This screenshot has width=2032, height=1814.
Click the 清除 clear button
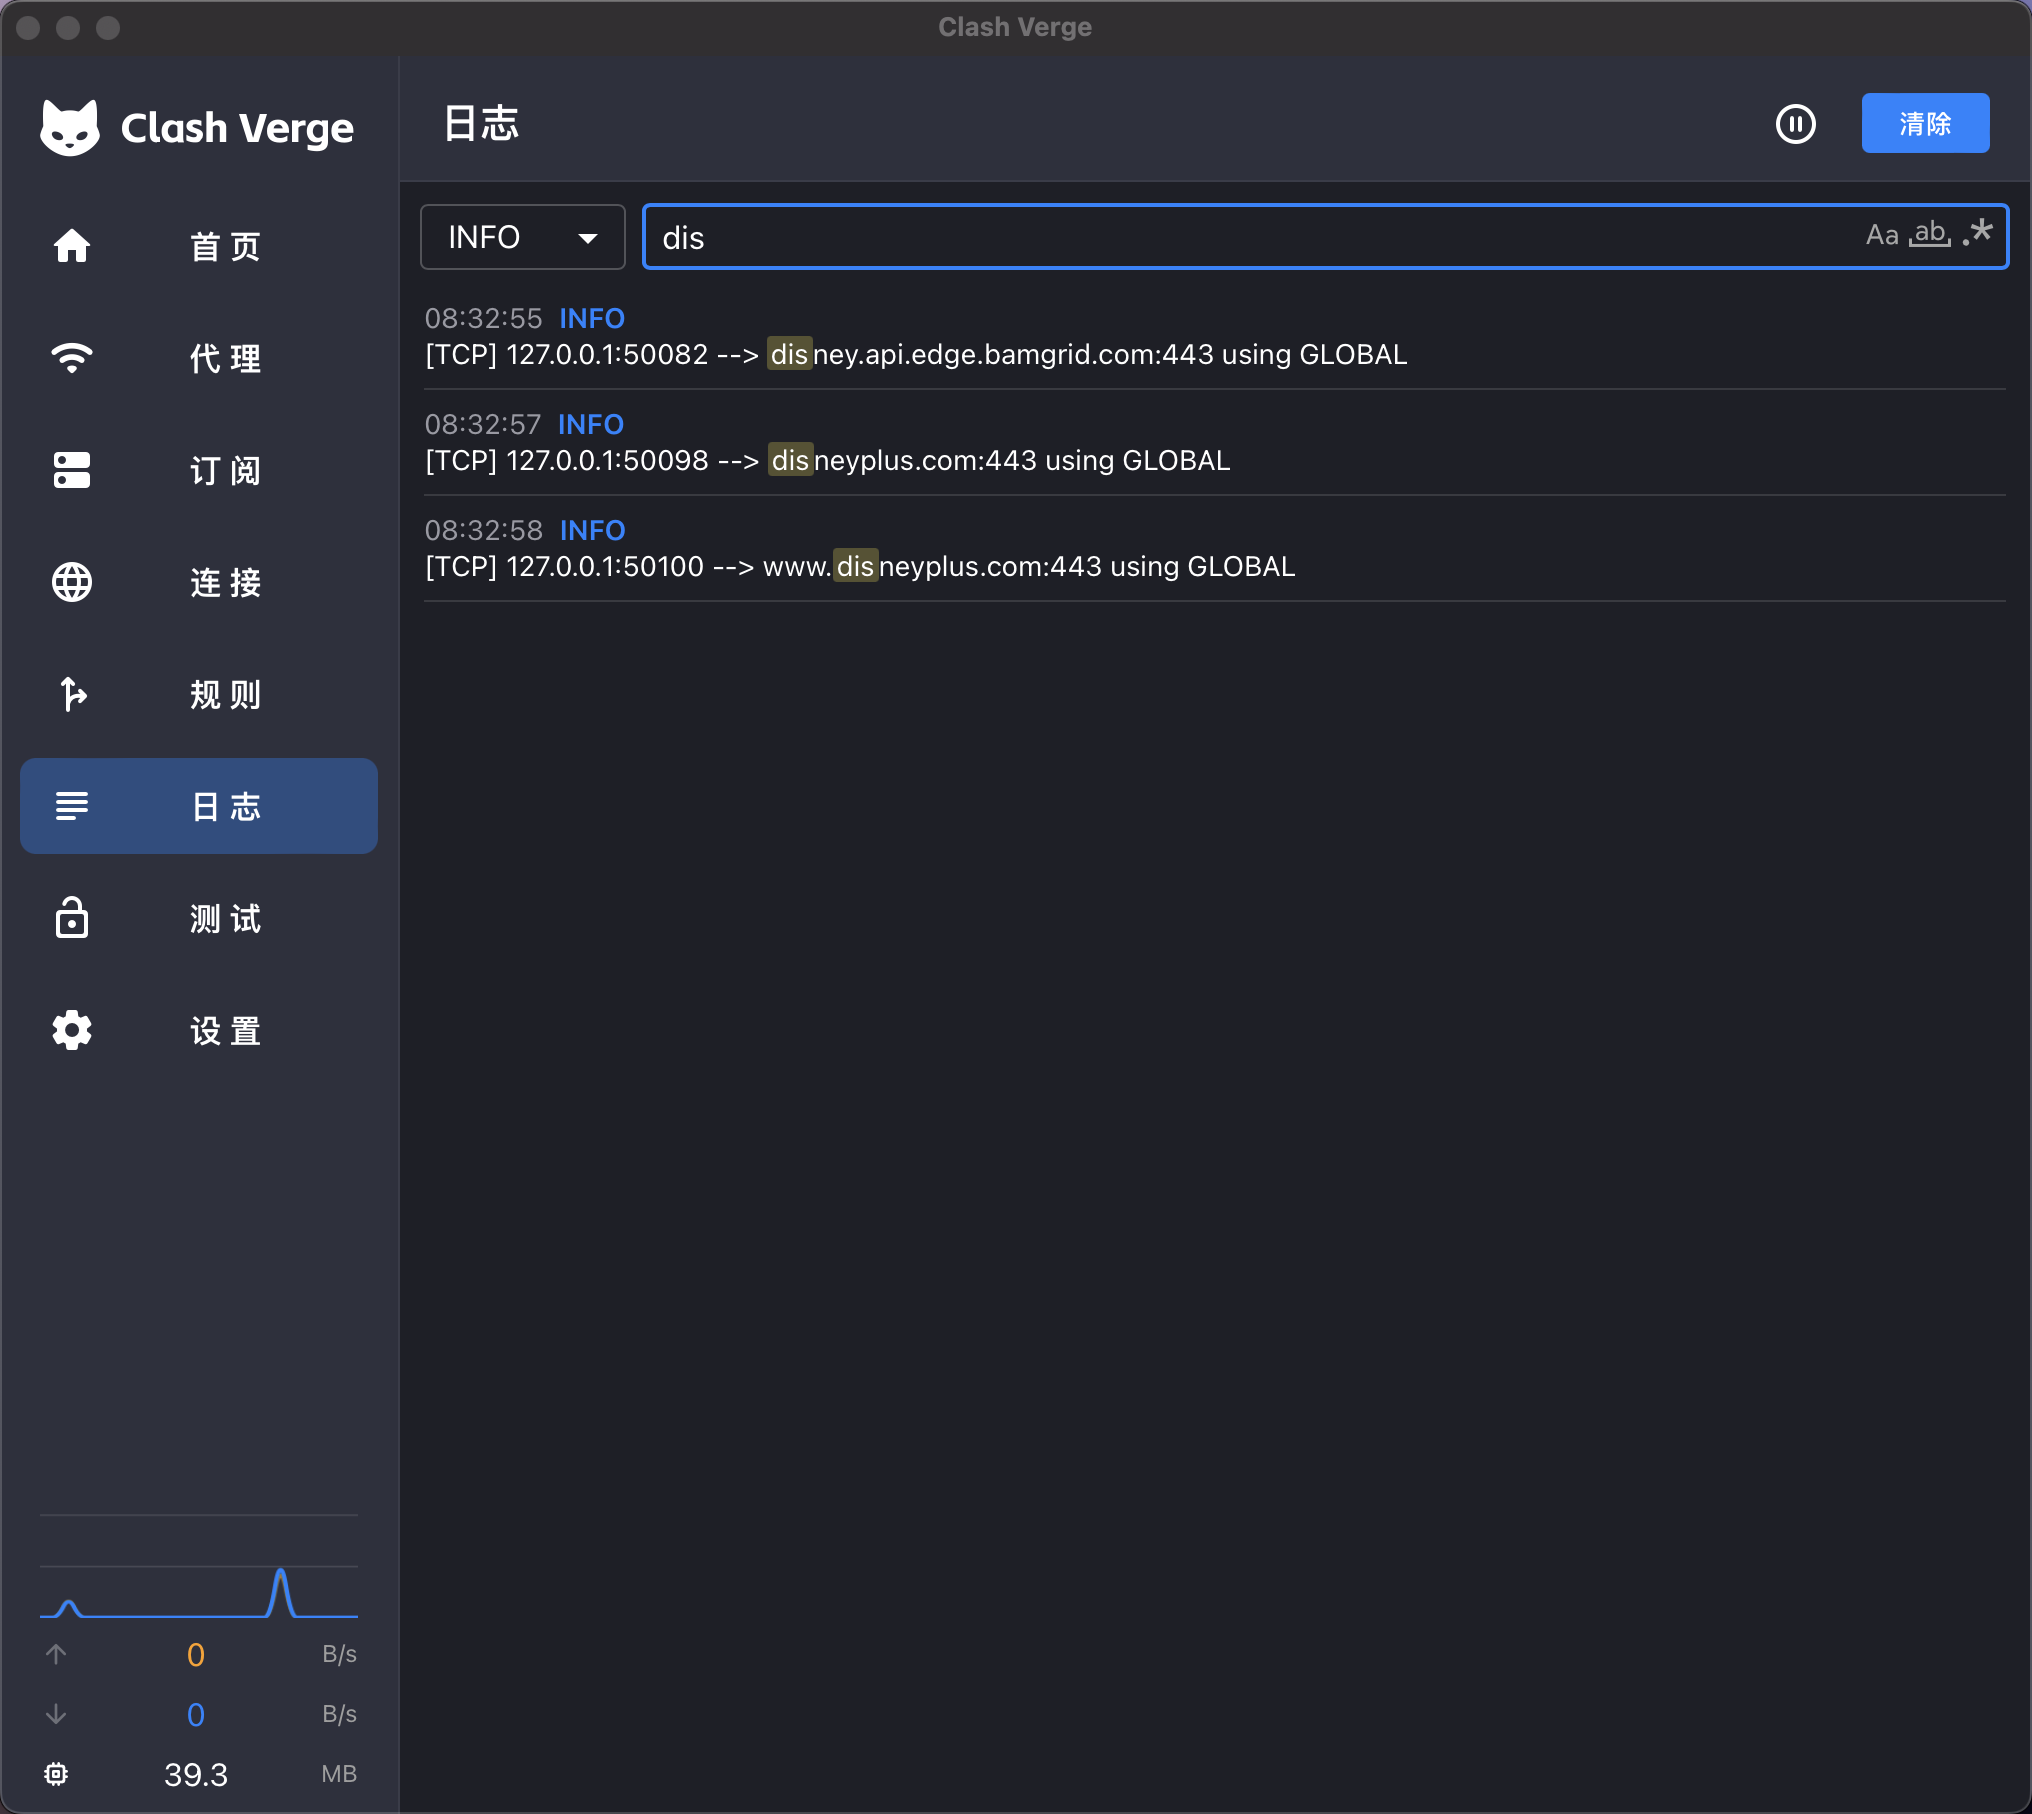[x=1925, y=124]
